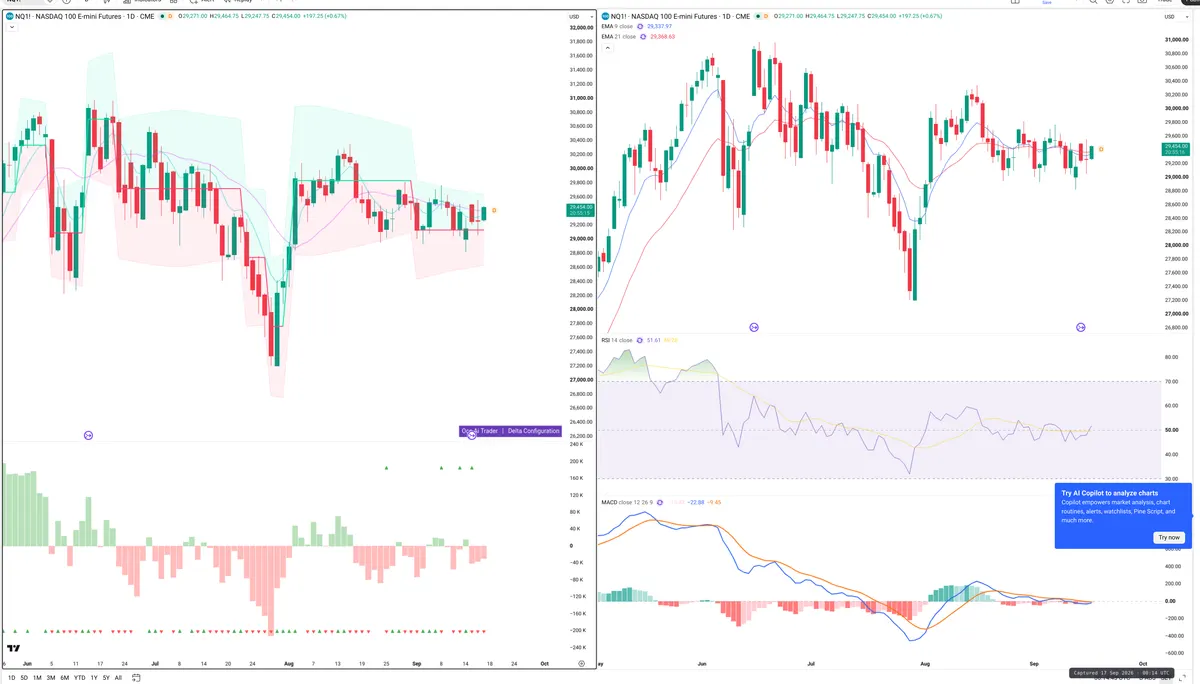Select the YTD time range button
Image resolution: width=1200 pixels, height=684 pixels.
pos(80,678)
